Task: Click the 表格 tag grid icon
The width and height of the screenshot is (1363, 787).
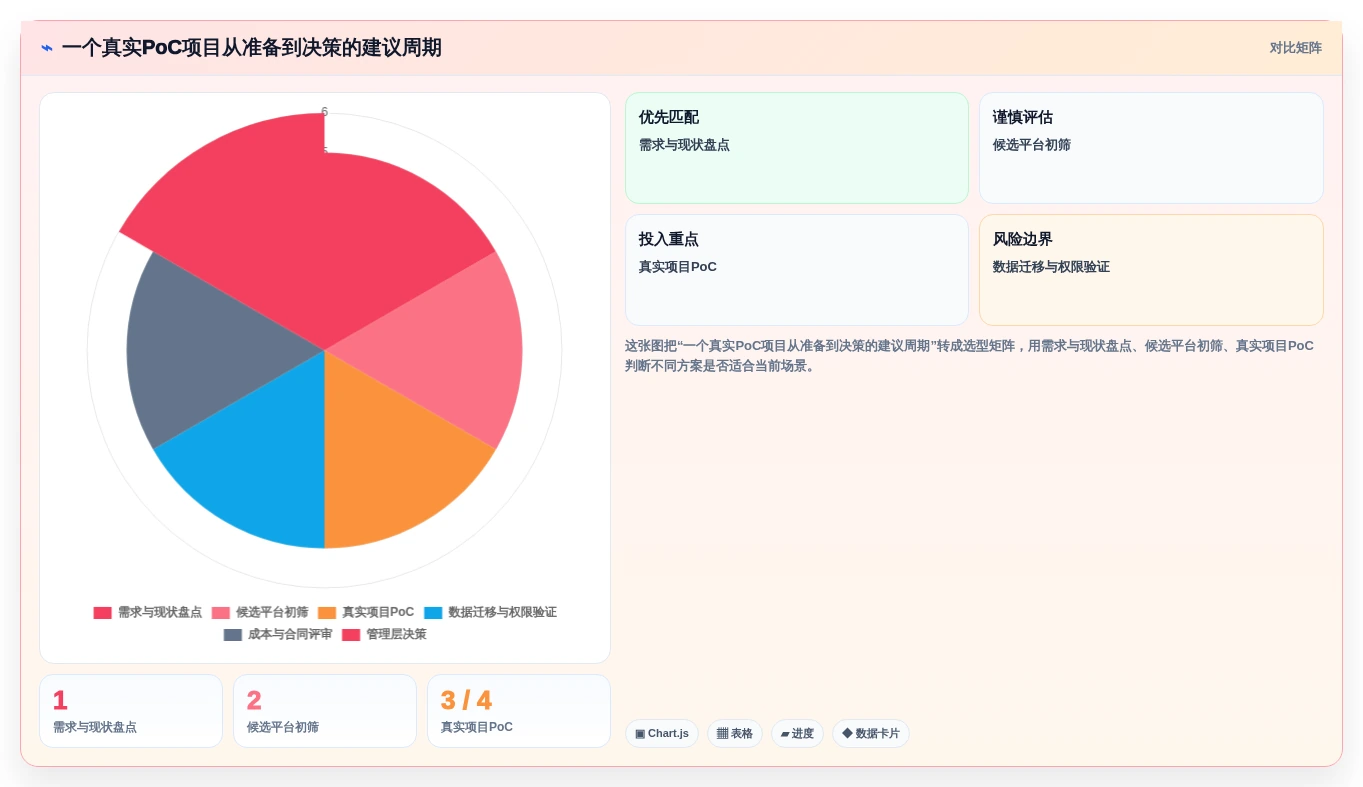Action: pyautogui.click(x=722, y=734)
